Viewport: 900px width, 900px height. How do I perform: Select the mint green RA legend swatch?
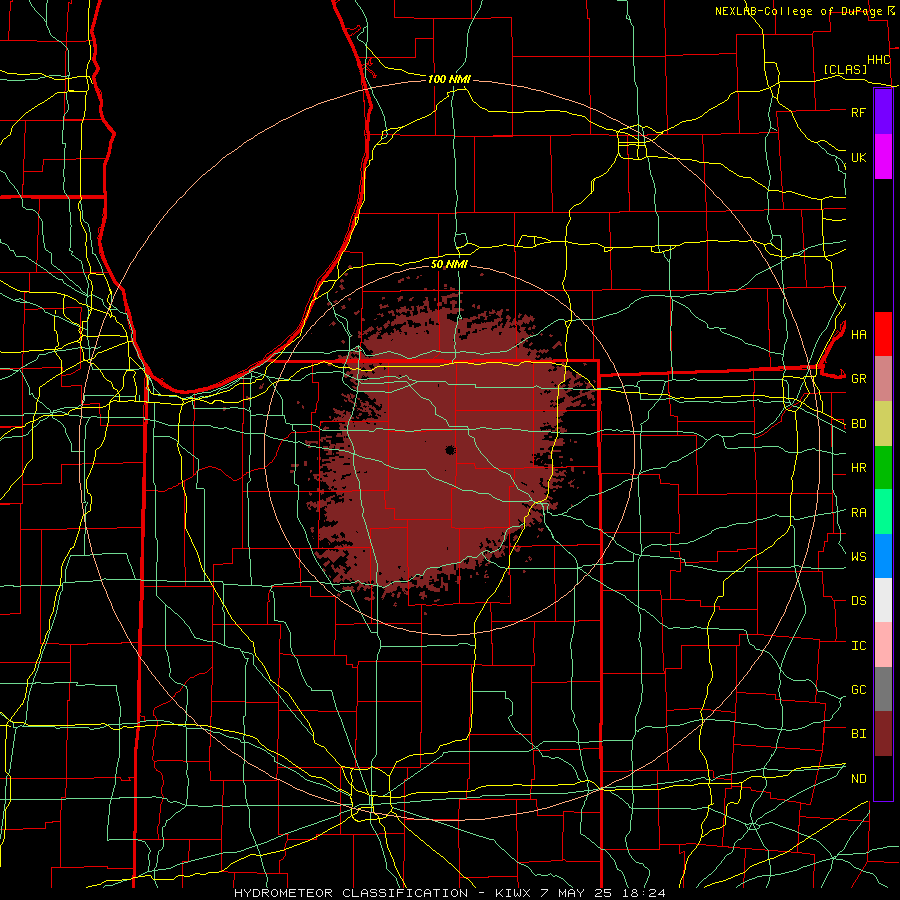click(x=883, y=512)
